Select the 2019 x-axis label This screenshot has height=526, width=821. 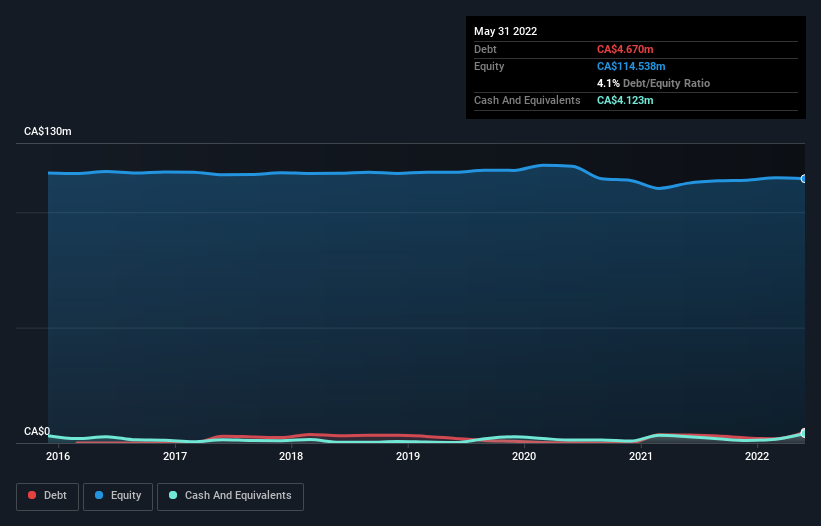point(408,456)
